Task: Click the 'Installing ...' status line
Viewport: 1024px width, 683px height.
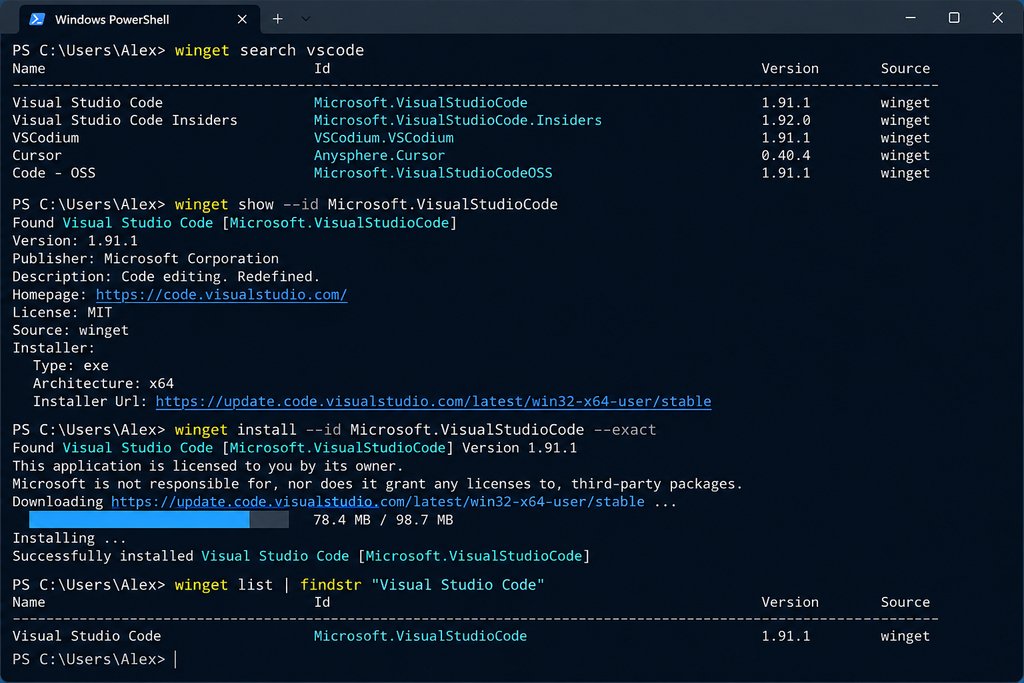Action: pos(69,538)
